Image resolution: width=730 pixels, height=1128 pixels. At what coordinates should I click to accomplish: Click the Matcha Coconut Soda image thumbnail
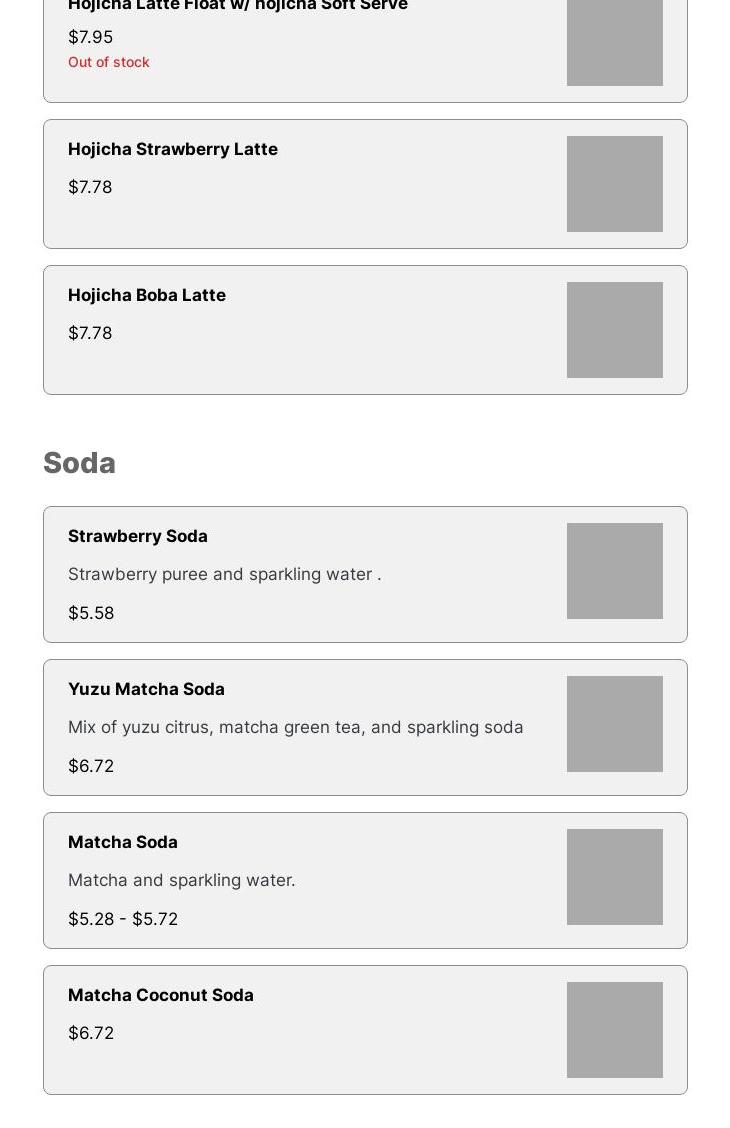click(x=614, y=1030)
